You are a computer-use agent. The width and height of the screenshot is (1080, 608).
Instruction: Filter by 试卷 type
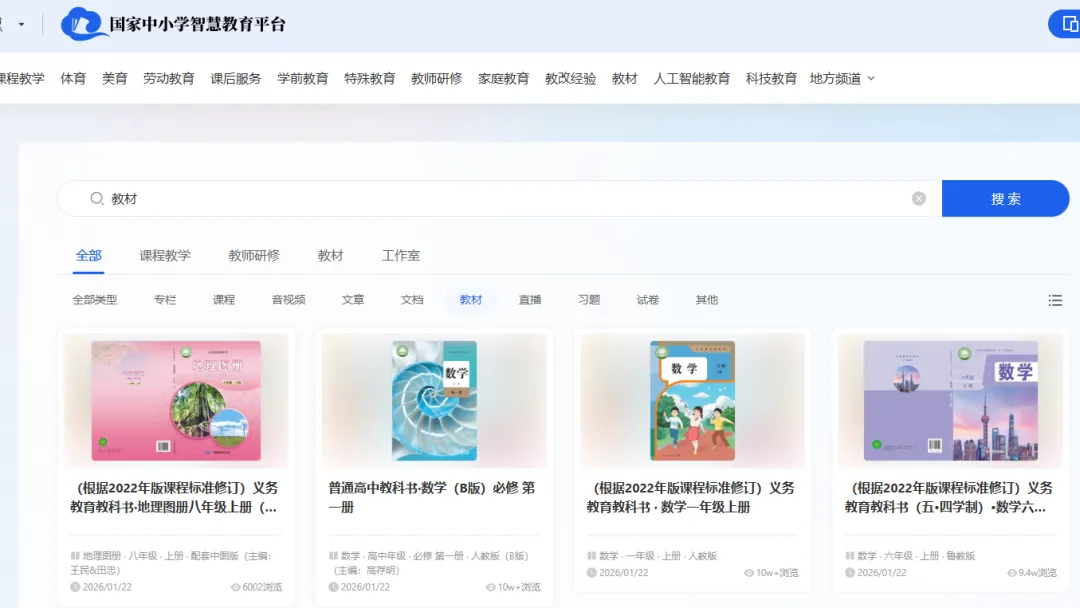[x=647, y=300]
